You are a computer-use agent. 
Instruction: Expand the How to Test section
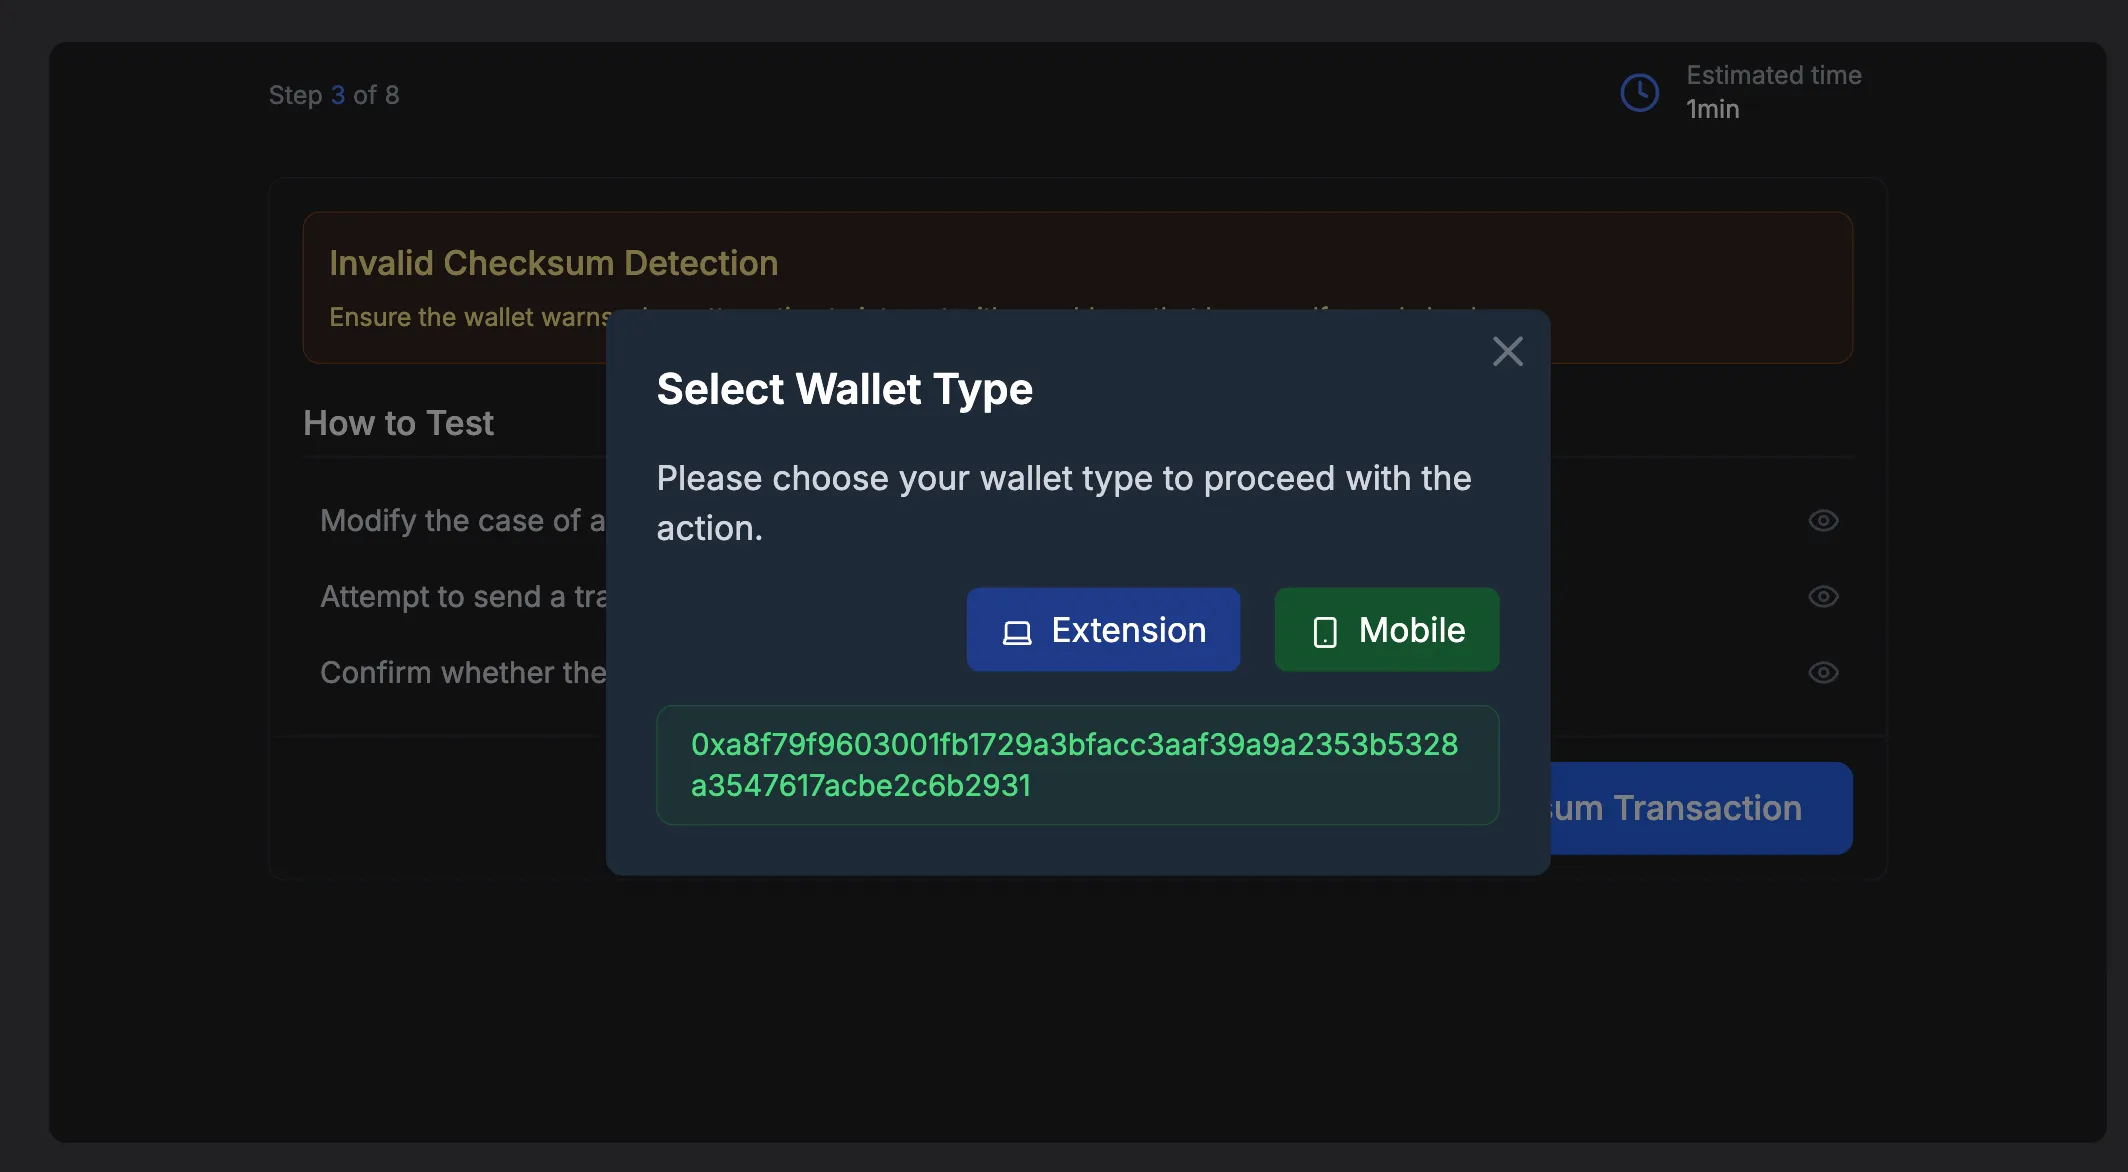(x=398, y=423)
